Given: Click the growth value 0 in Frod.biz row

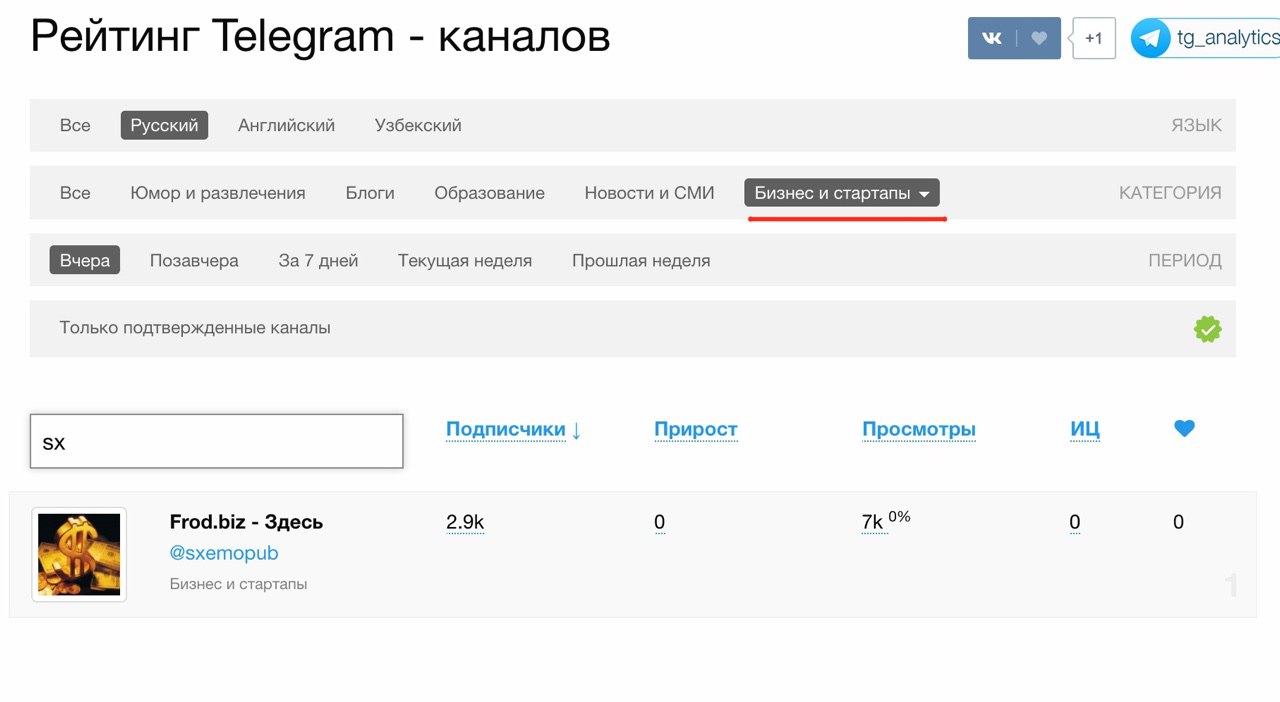Looking at the screenshot, I should [x=660, y=522].
